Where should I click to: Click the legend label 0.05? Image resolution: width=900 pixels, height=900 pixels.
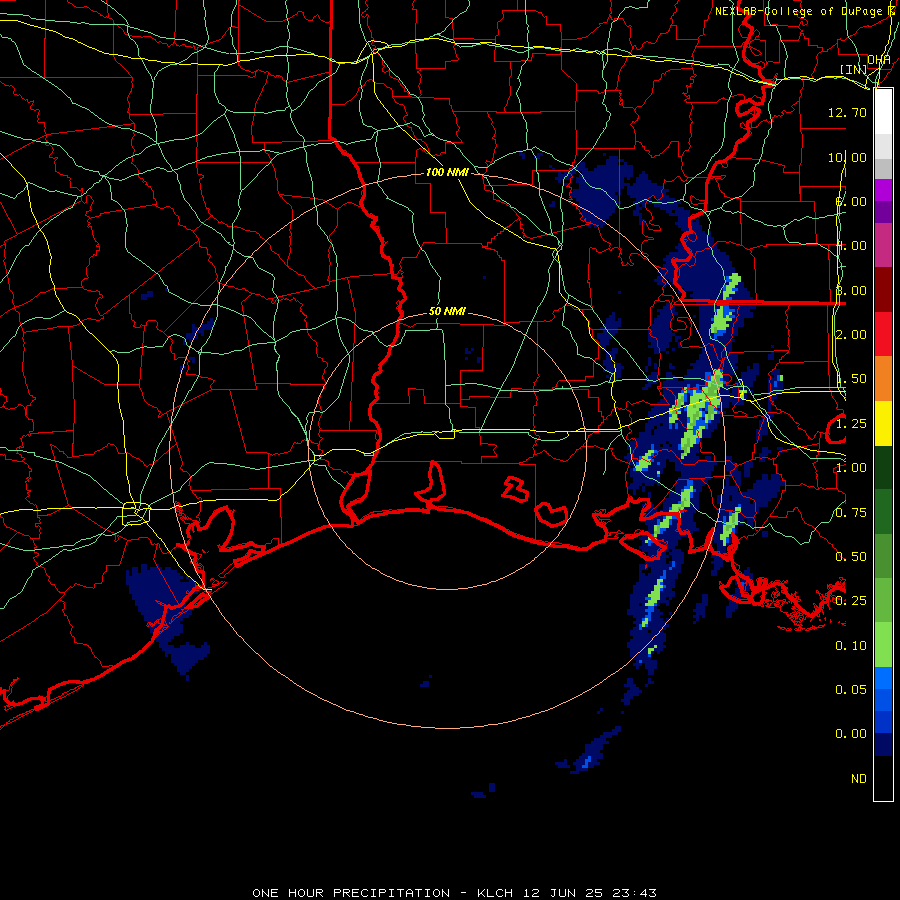click(x=851, y=689)
